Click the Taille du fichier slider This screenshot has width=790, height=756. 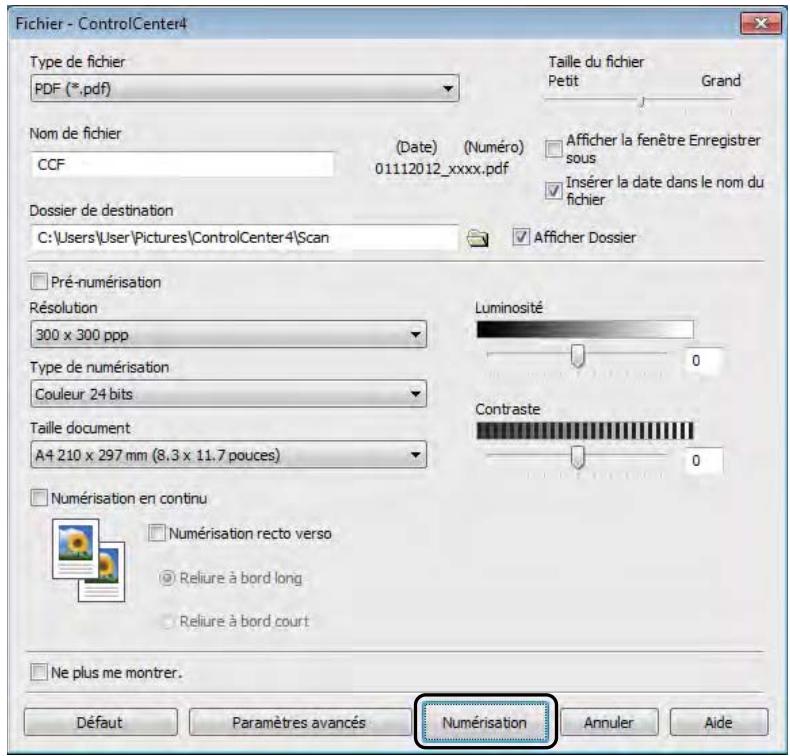pyautogui.click(x=639, y=102)
